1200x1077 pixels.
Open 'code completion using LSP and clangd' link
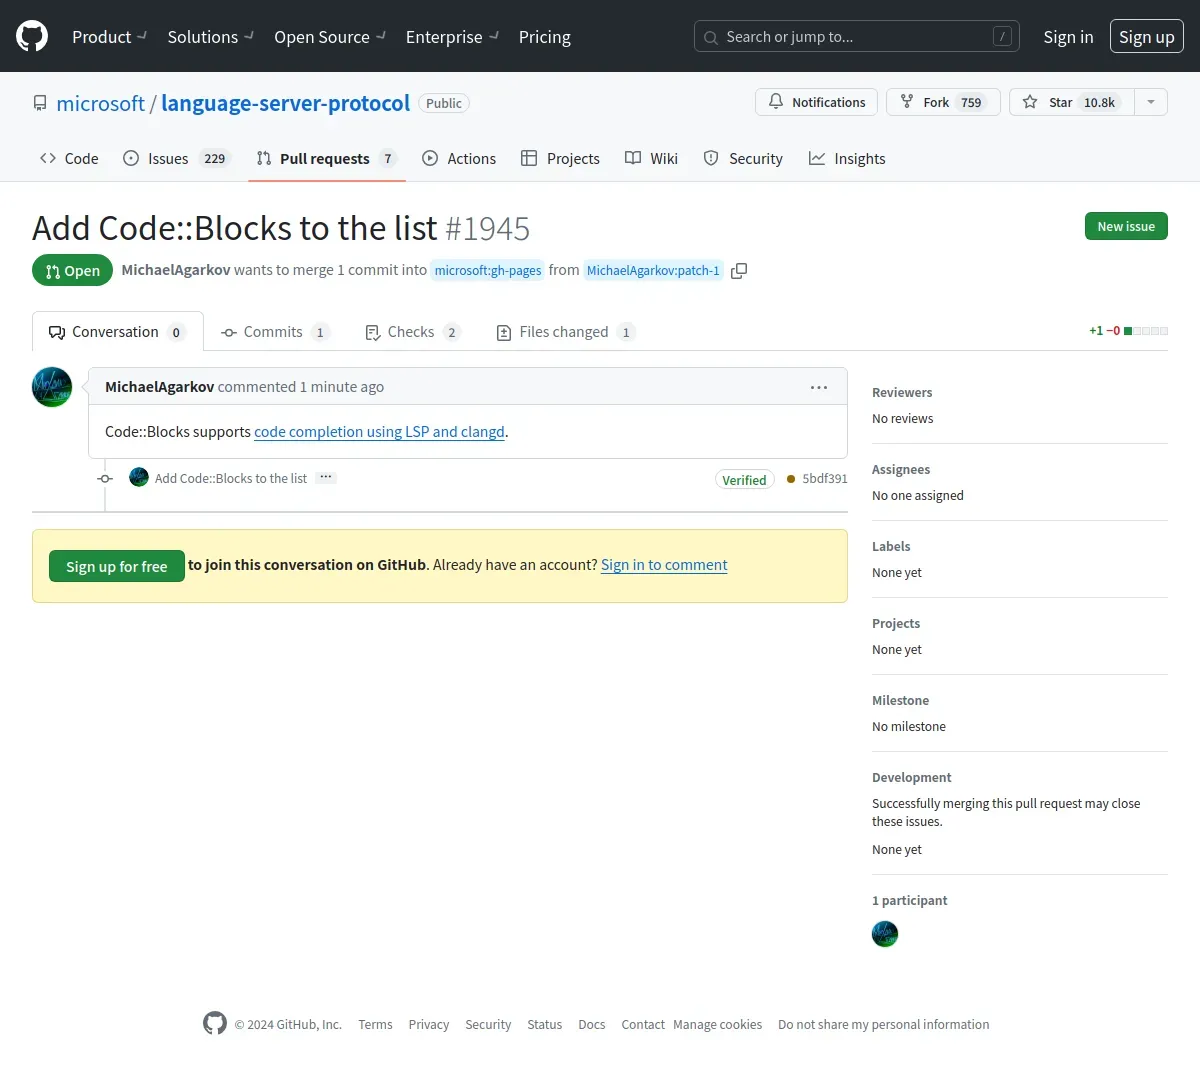[379, 432]
